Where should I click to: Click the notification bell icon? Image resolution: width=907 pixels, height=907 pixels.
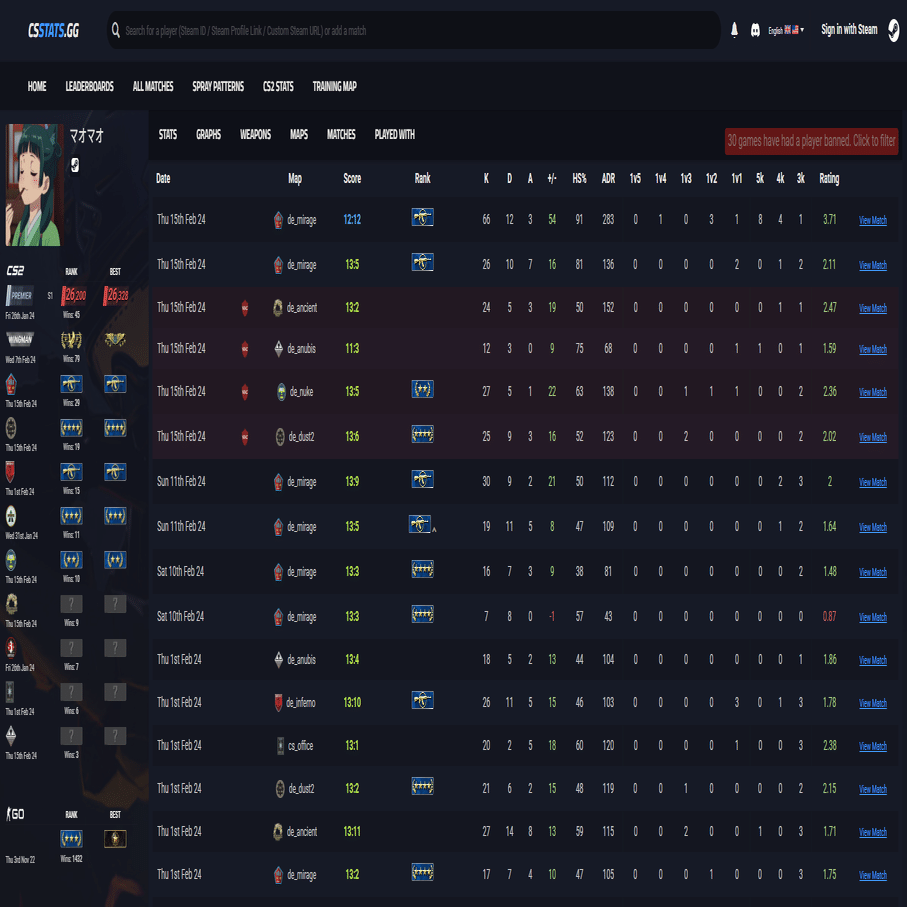click(x=734, y=30)
